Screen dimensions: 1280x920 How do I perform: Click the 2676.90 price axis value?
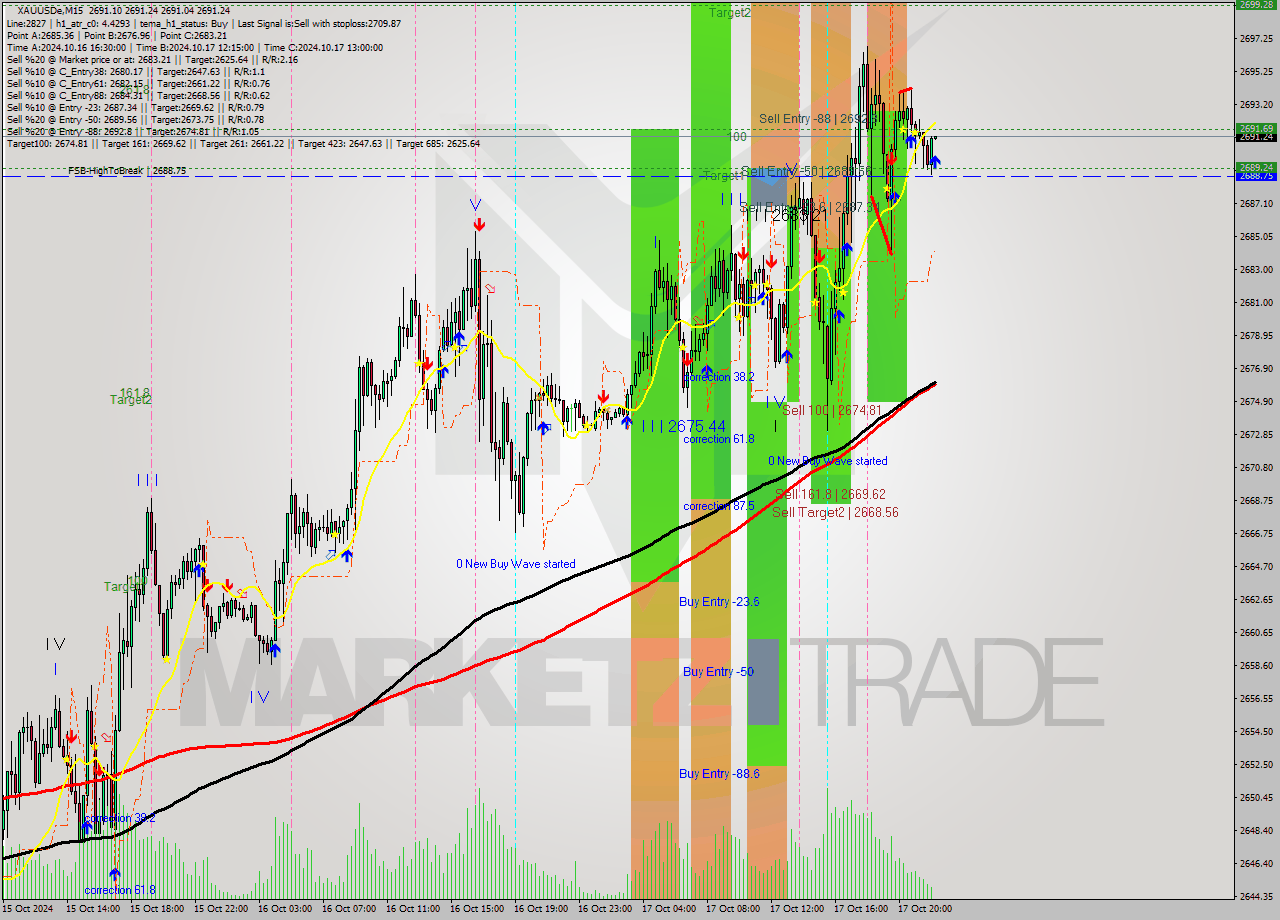click(1256, 368)
